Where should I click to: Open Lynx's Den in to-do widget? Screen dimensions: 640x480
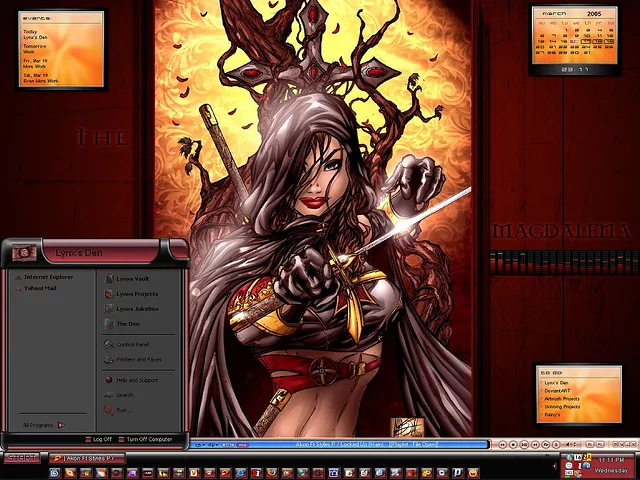pos(556,383)
